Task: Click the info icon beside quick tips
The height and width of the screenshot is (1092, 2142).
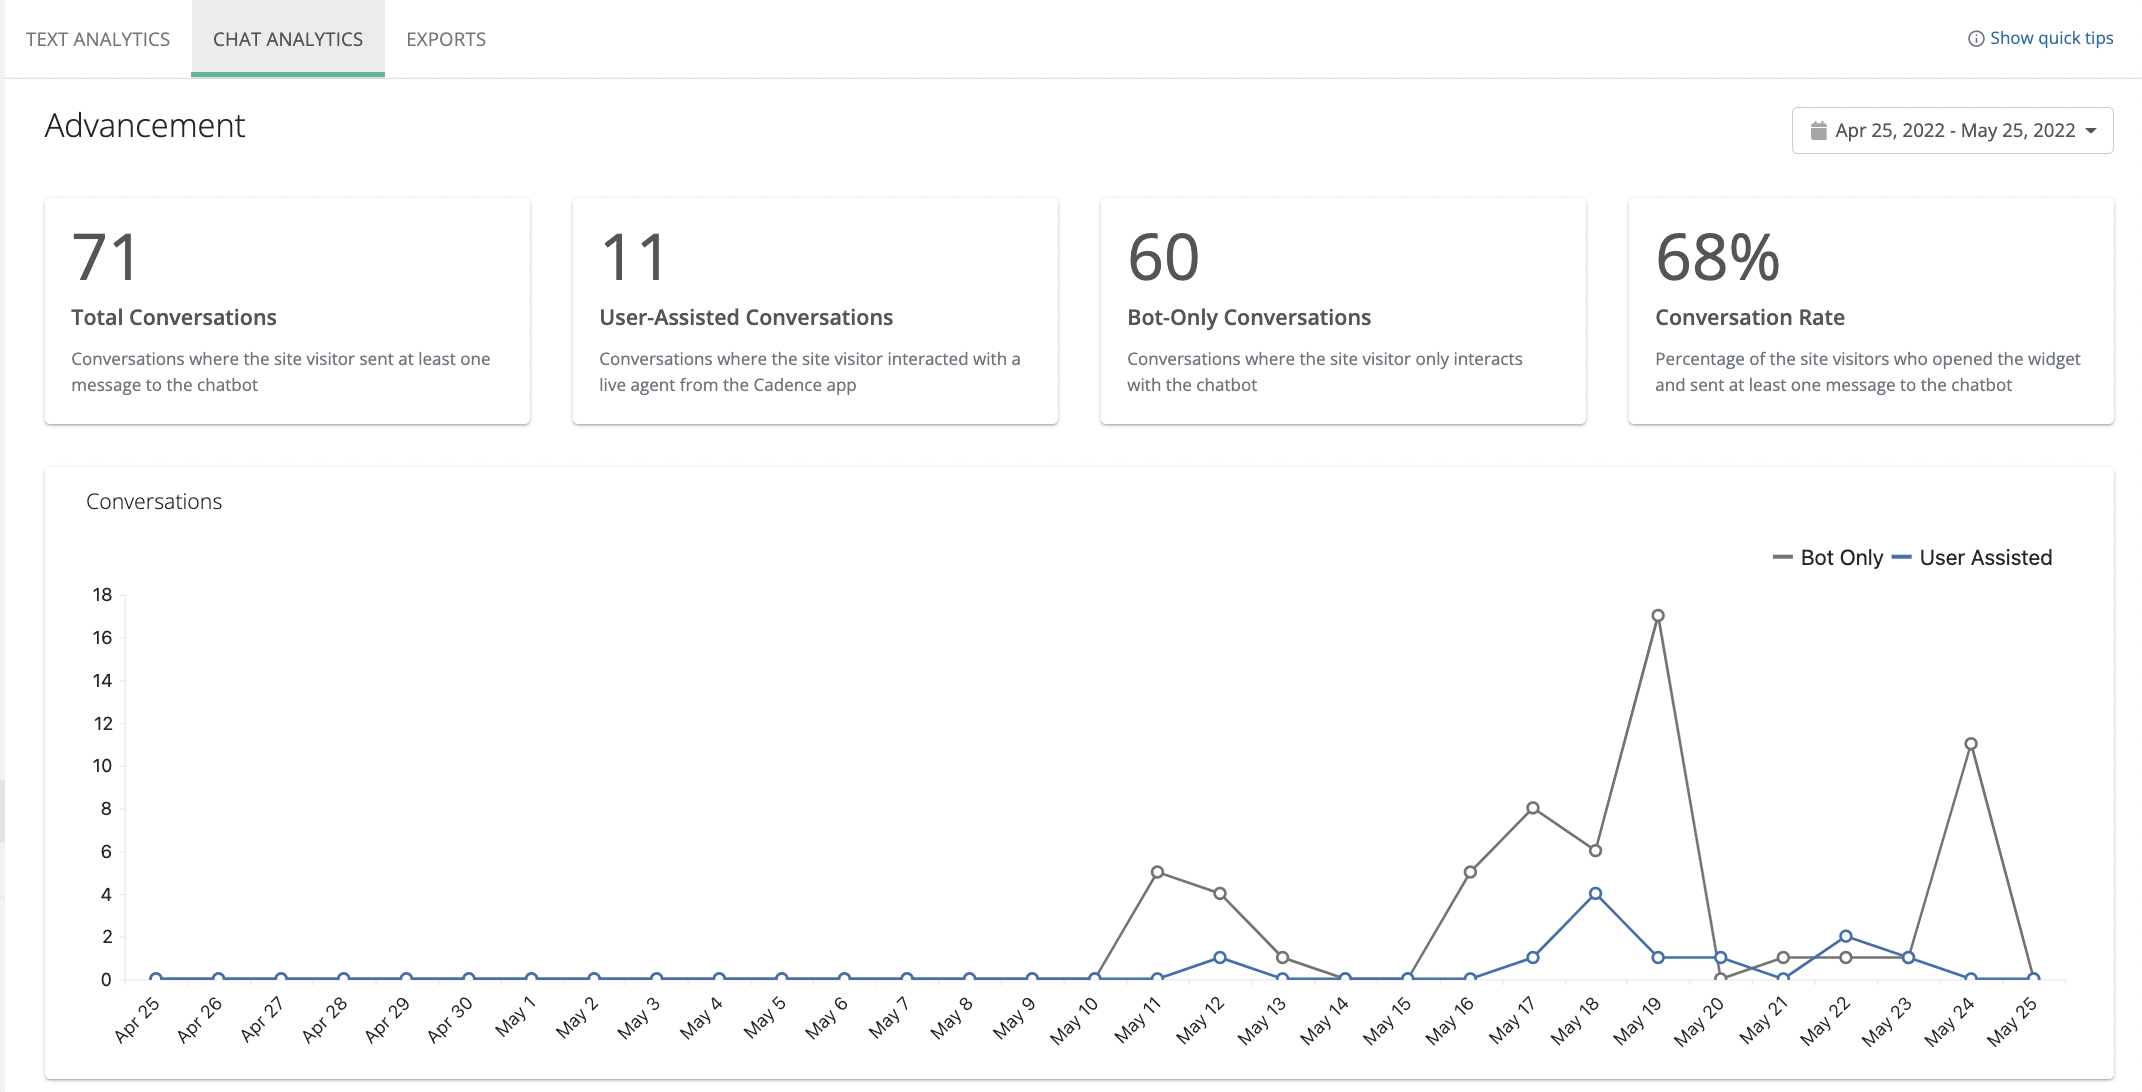Action: point(1975,39)
